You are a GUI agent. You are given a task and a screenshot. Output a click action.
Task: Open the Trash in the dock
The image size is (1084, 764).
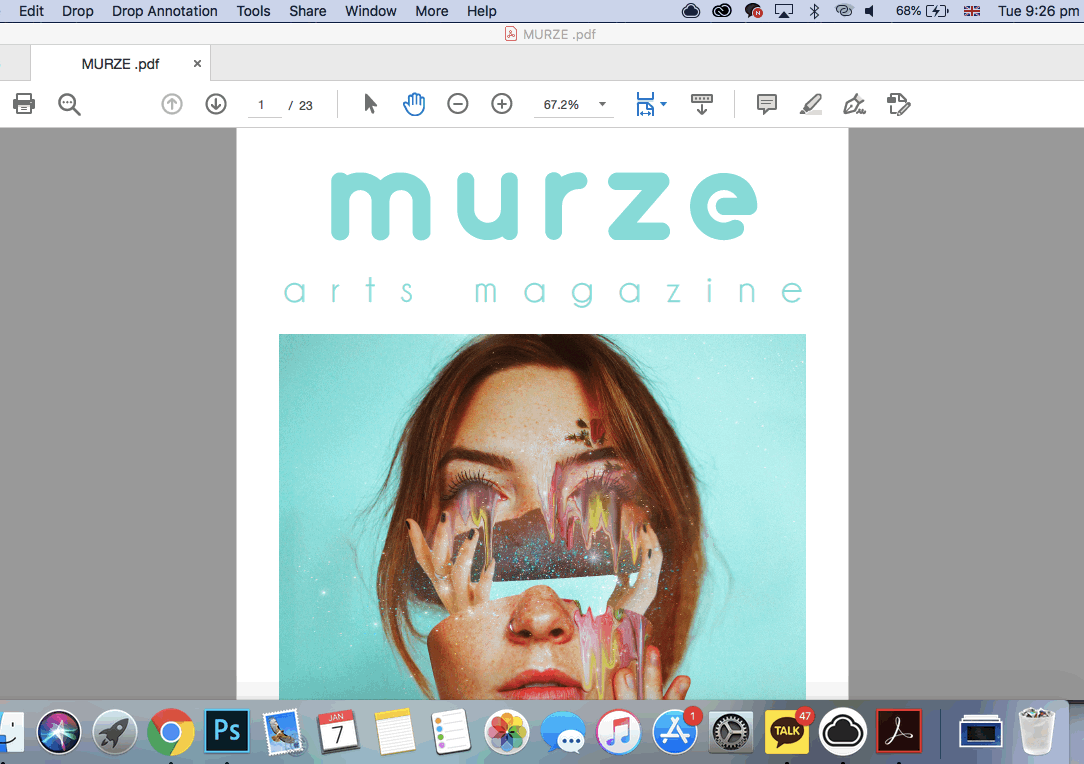pos(1036,732)
